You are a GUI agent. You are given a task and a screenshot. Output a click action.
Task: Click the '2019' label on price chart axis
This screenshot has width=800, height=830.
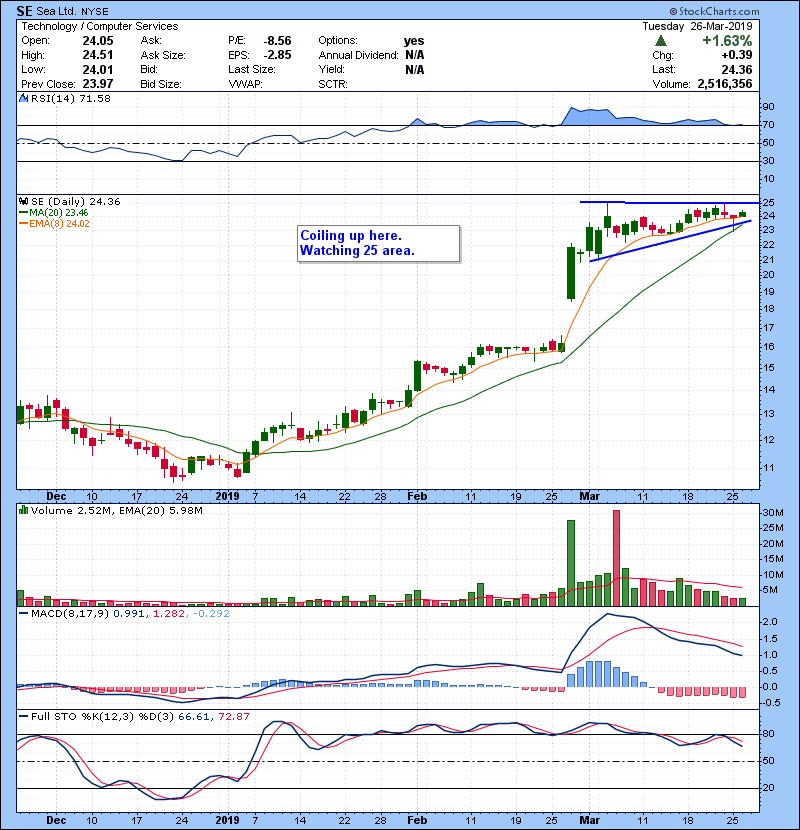tap(228, 497)
